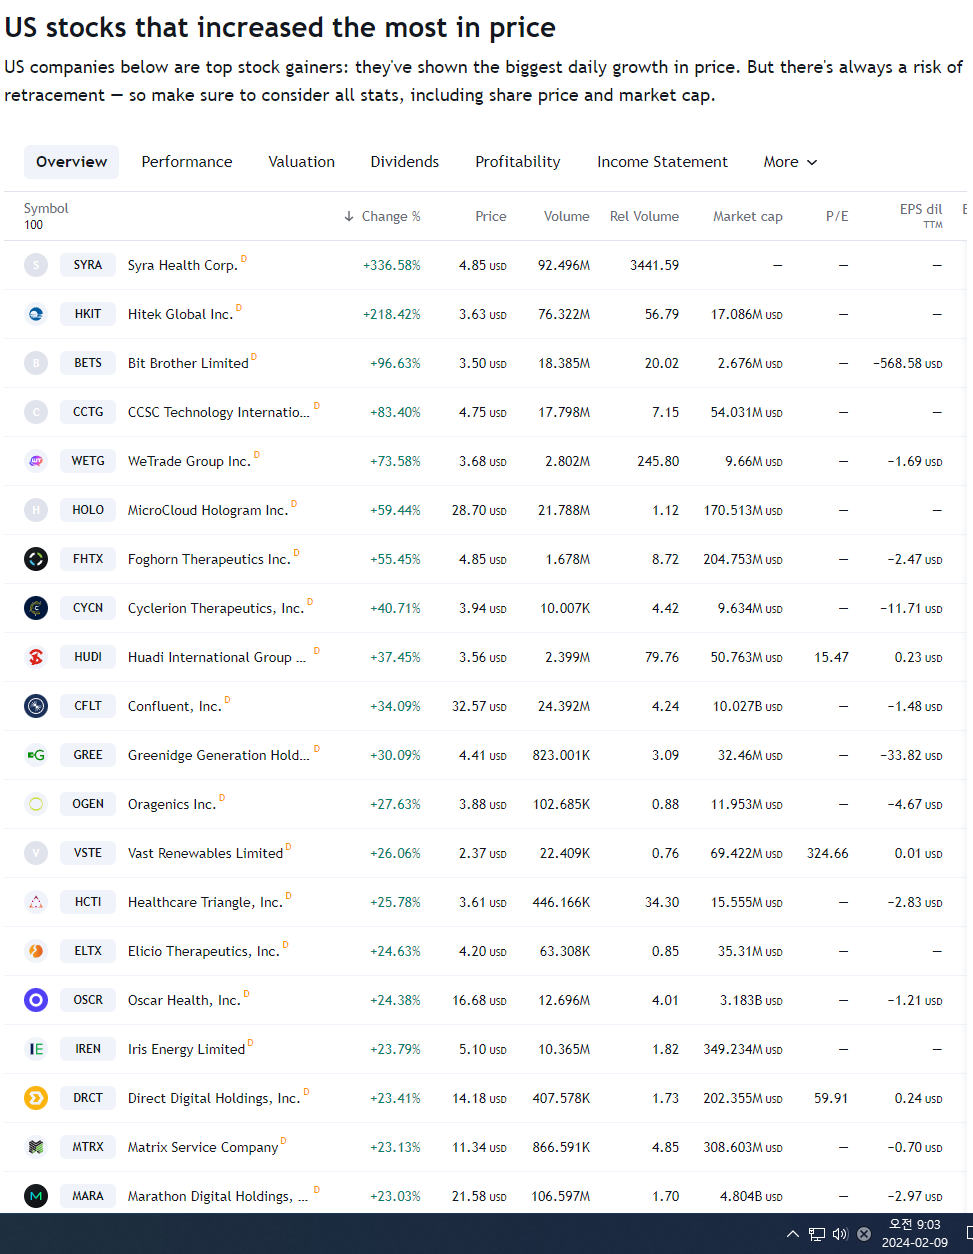Screen dimensions: 973x1254
Task: Click the Matrix Service Company logo icon
Action: pos(36,1147)
